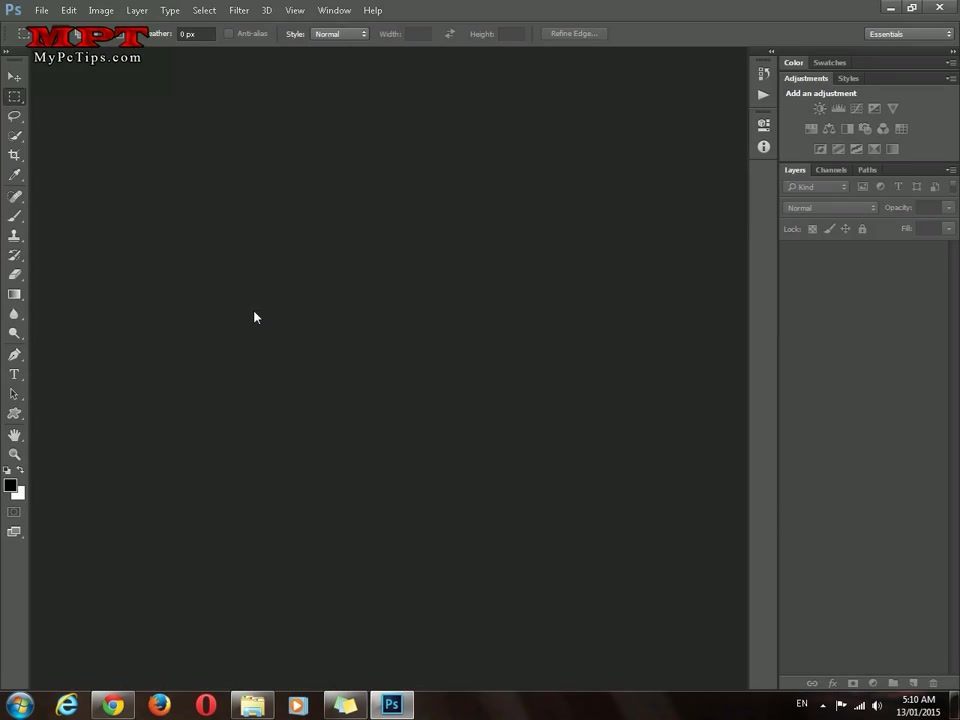Select the Crop tool
This screenshot has width=960, height=720.
pyautogui.click(x=14, y=156)
